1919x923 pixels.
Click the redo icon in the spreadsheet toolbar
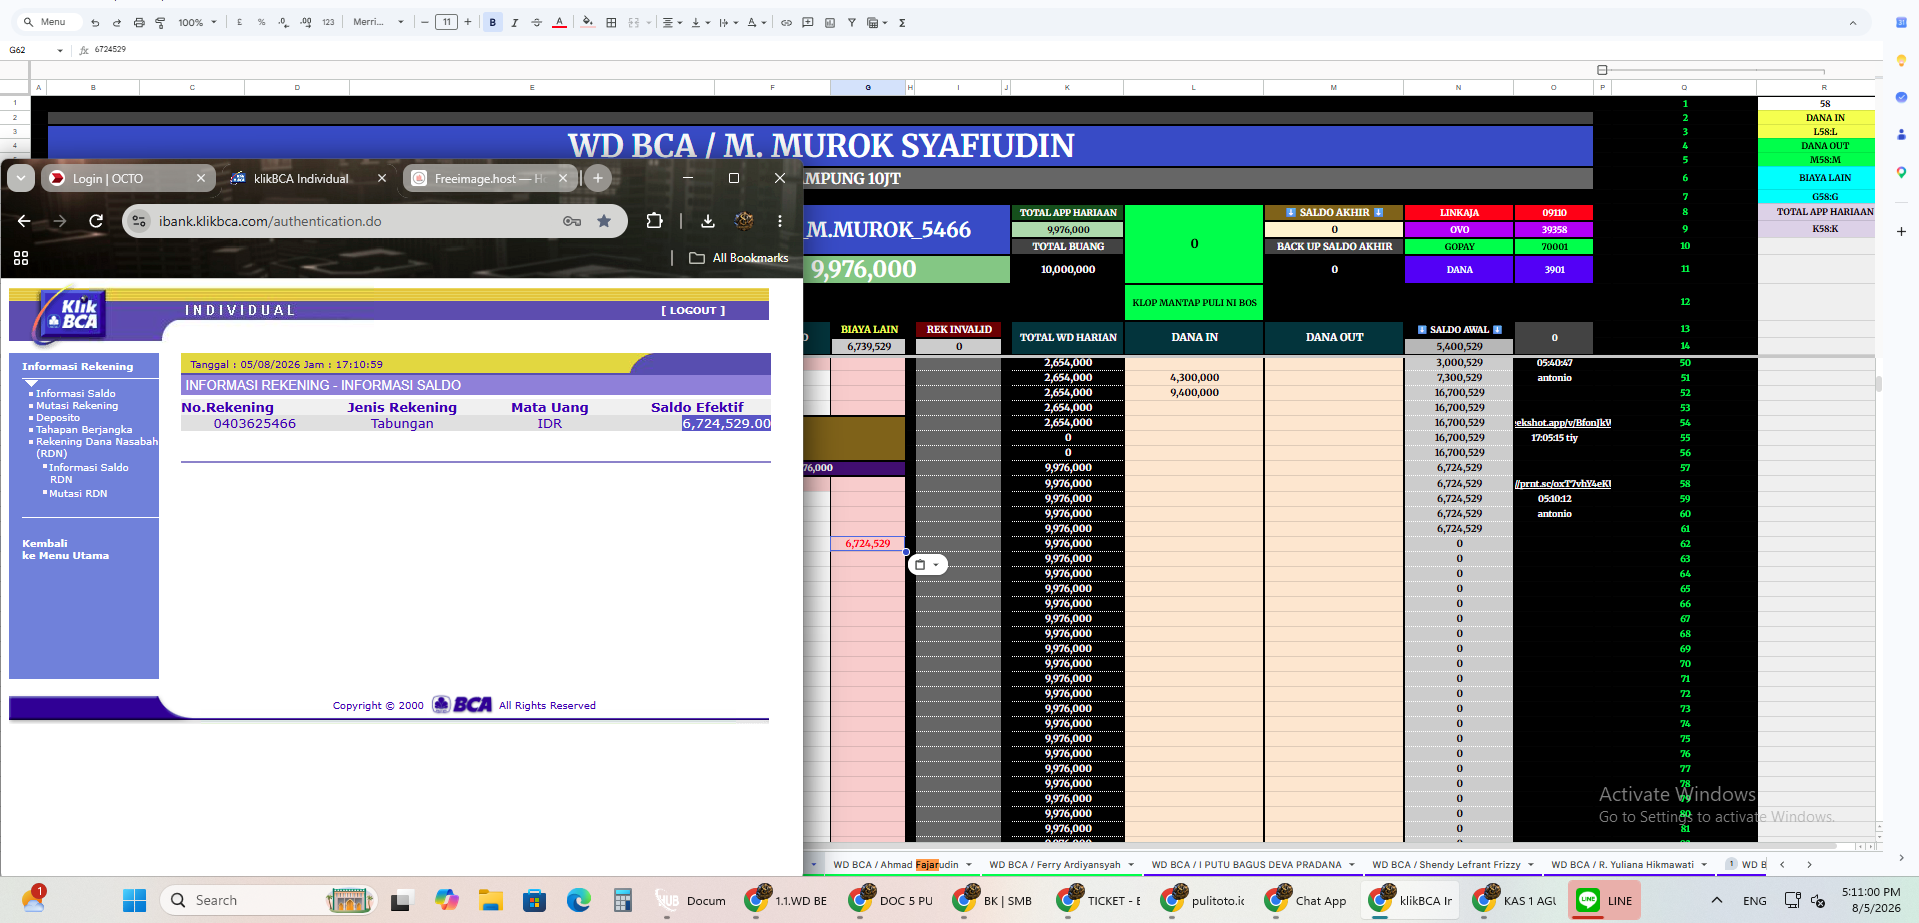click(117, 22)
